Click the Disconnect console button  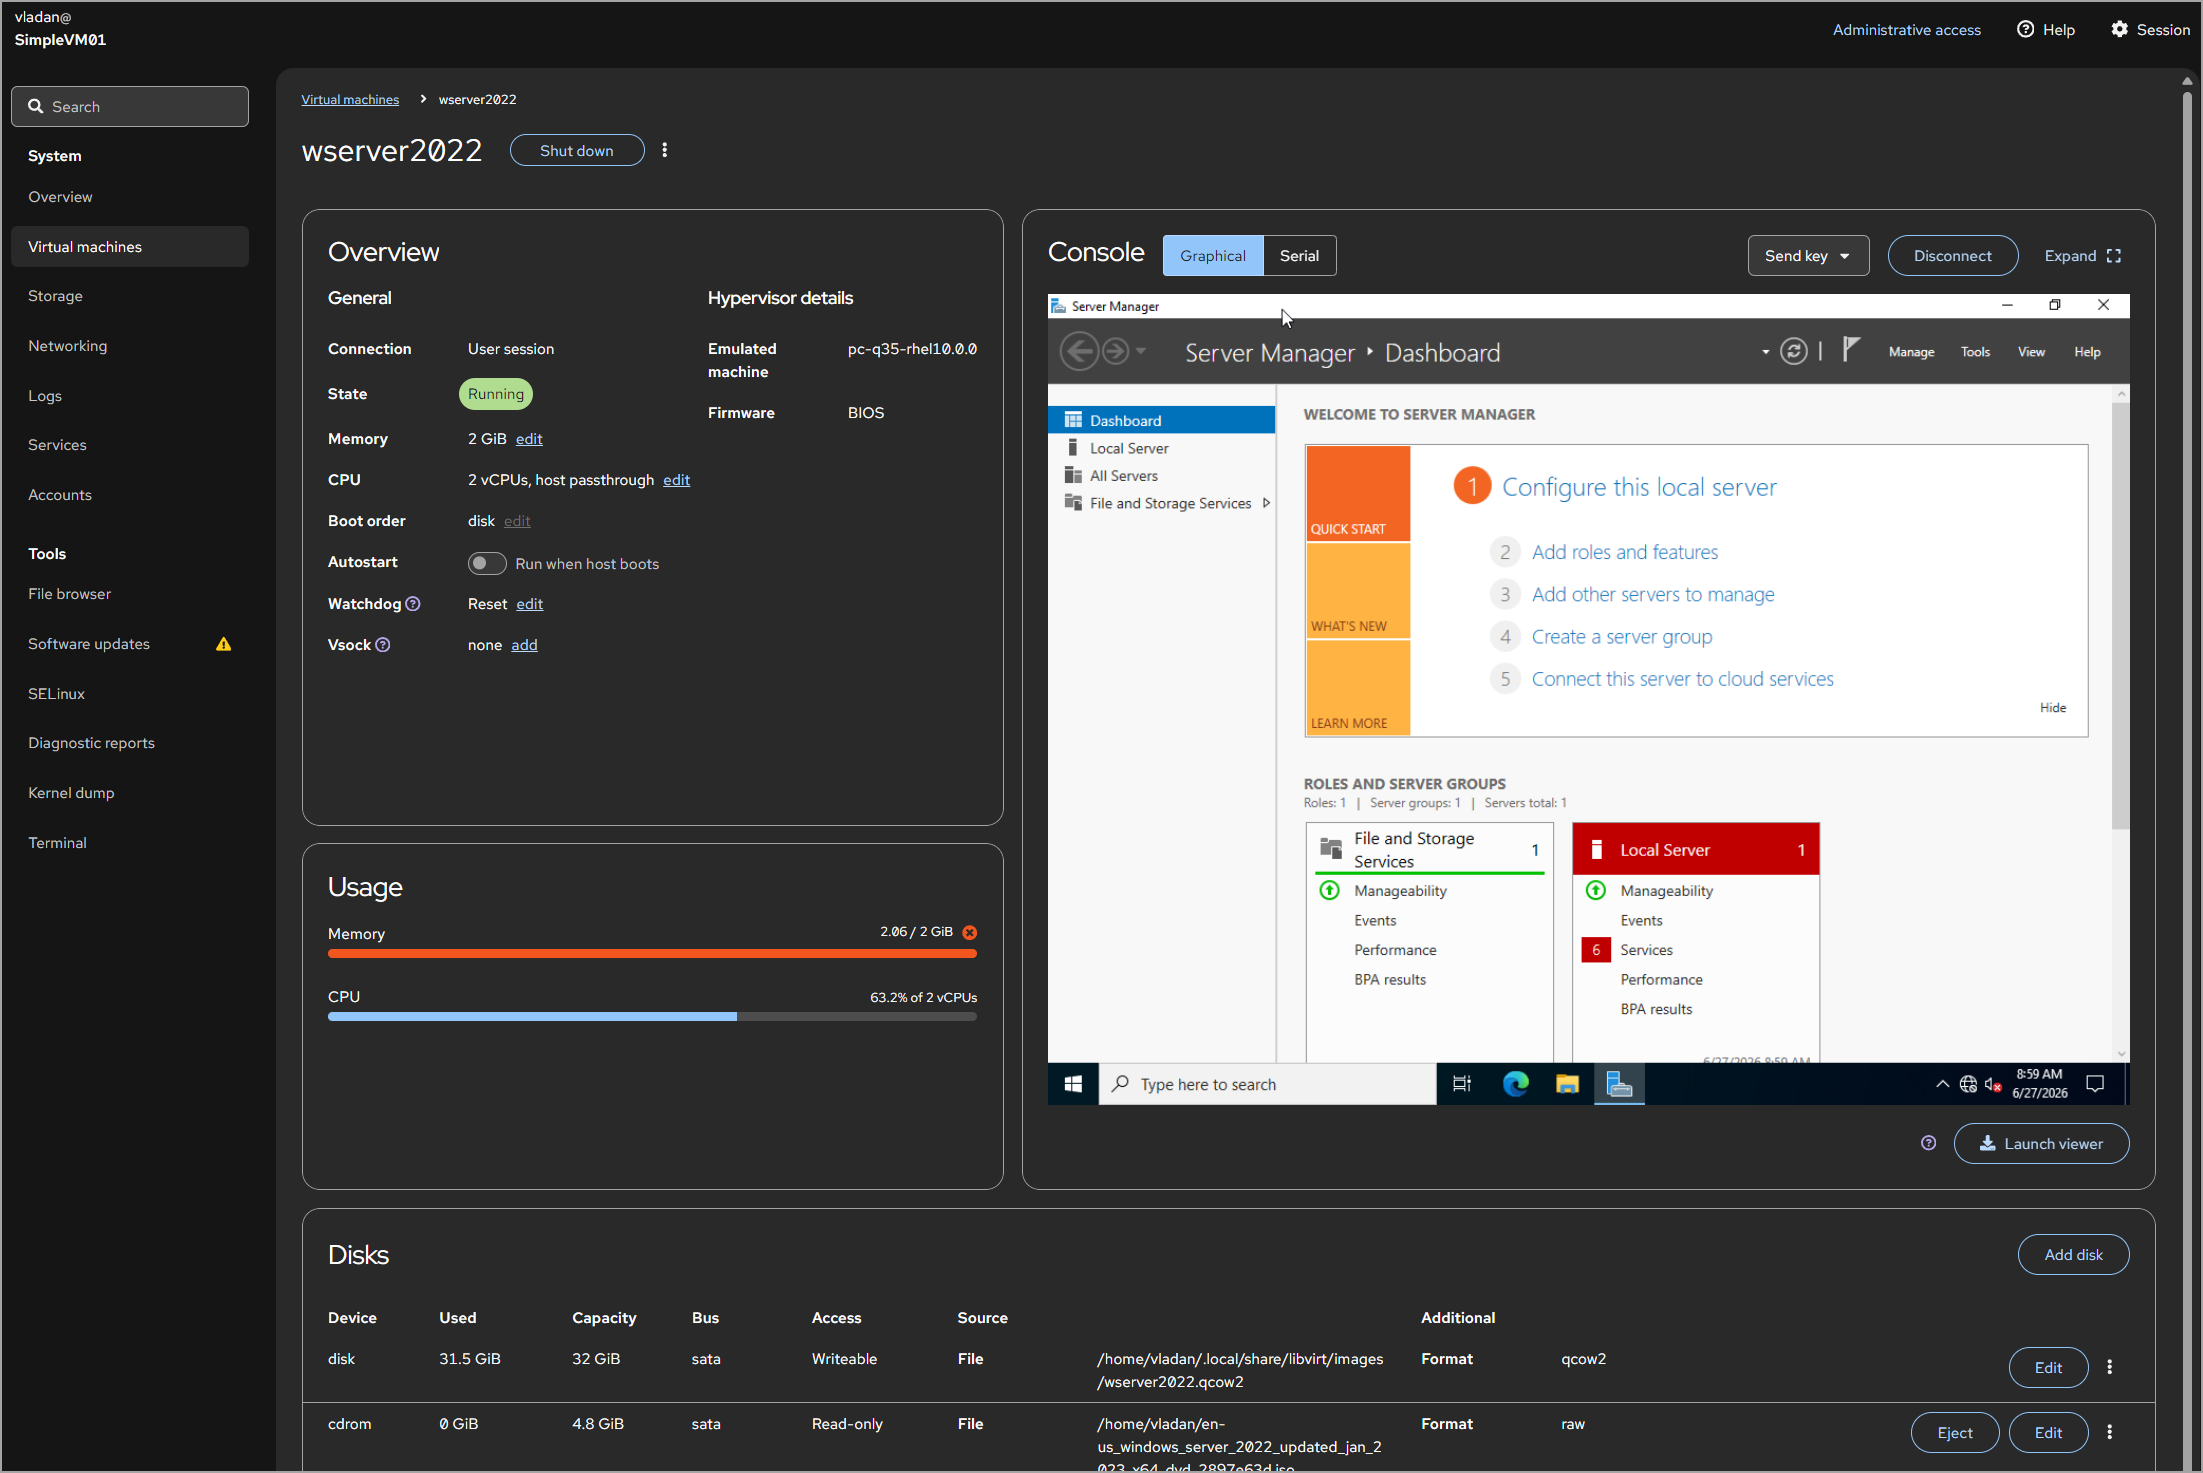click(x=1952, y=256)
